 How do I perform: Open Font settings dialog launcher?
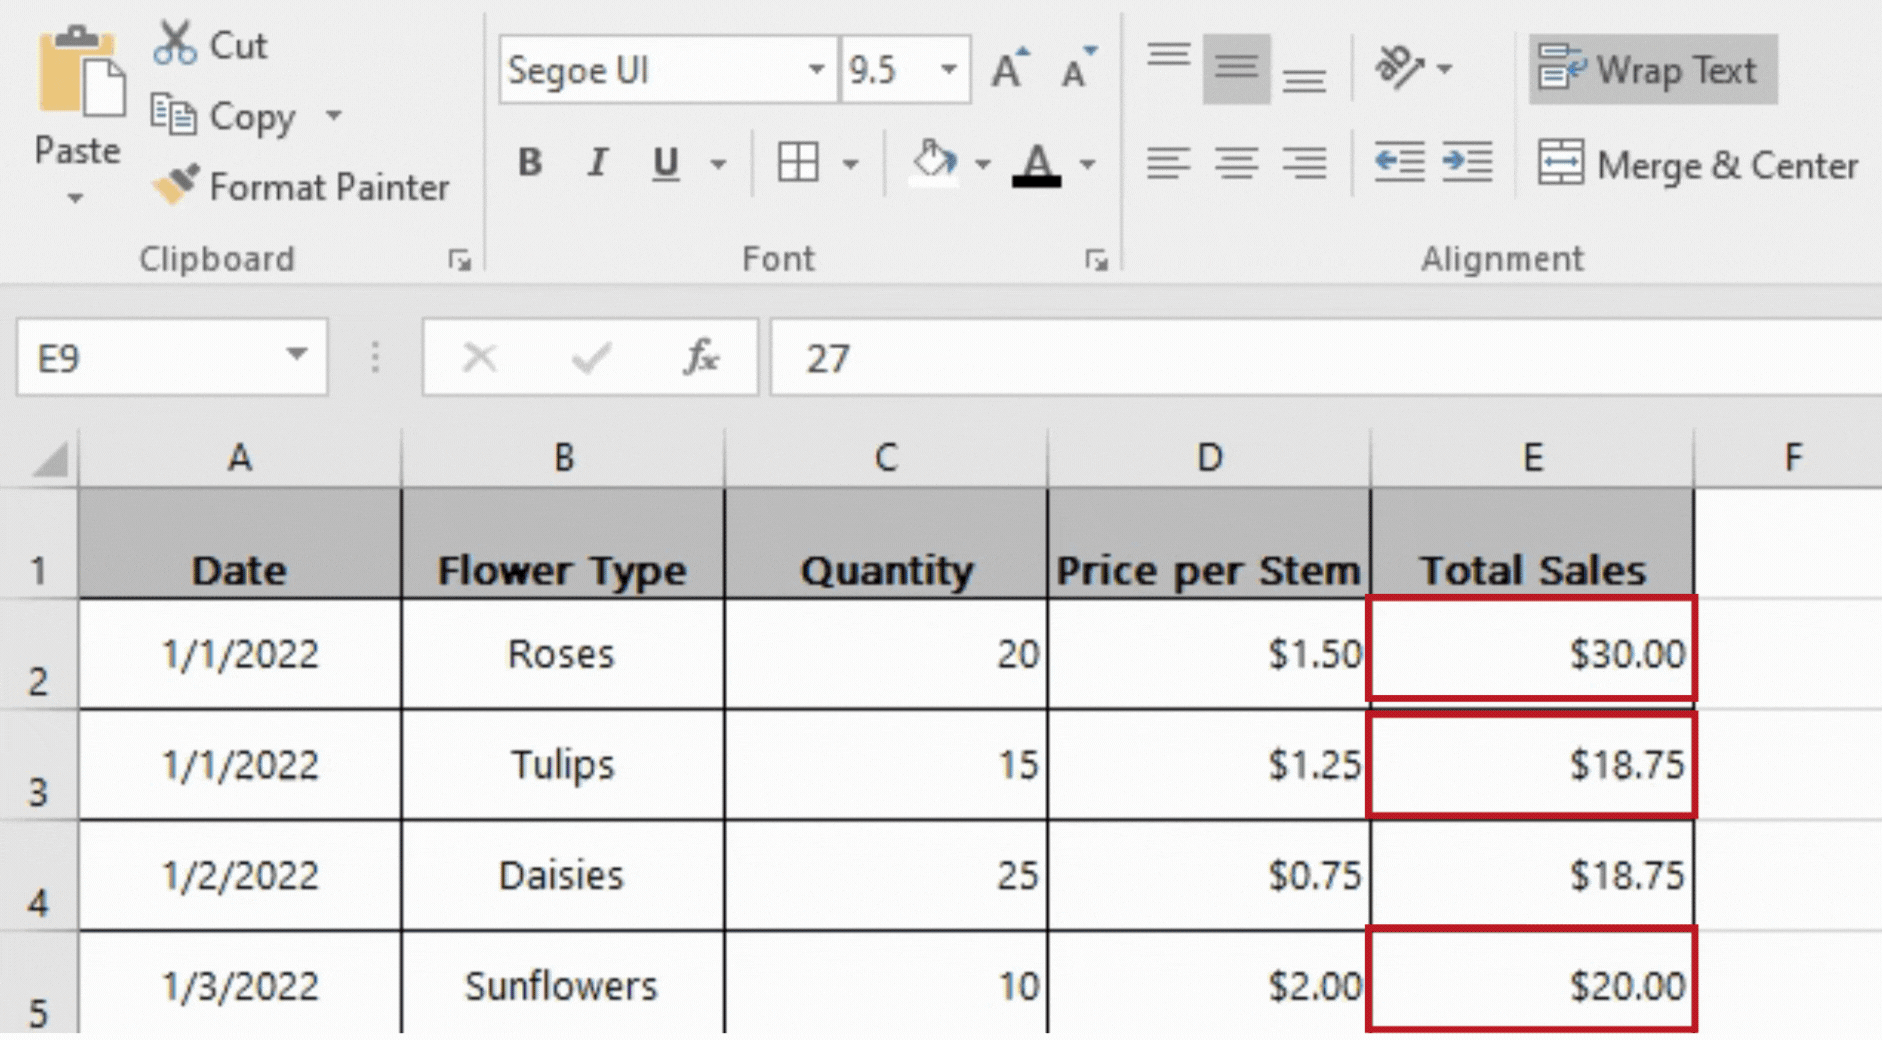tap(1097, 261)
